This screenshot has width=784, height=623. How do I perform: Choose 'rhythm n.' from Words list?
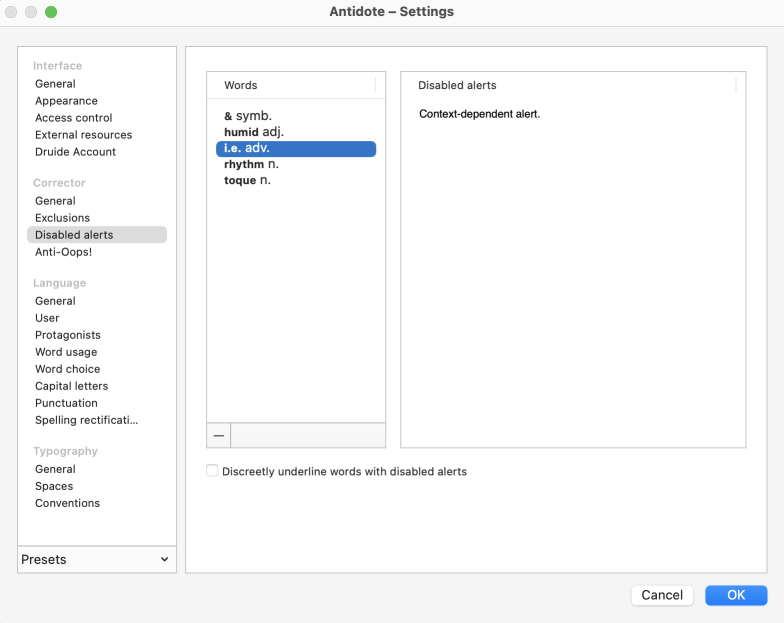(251, 164)
